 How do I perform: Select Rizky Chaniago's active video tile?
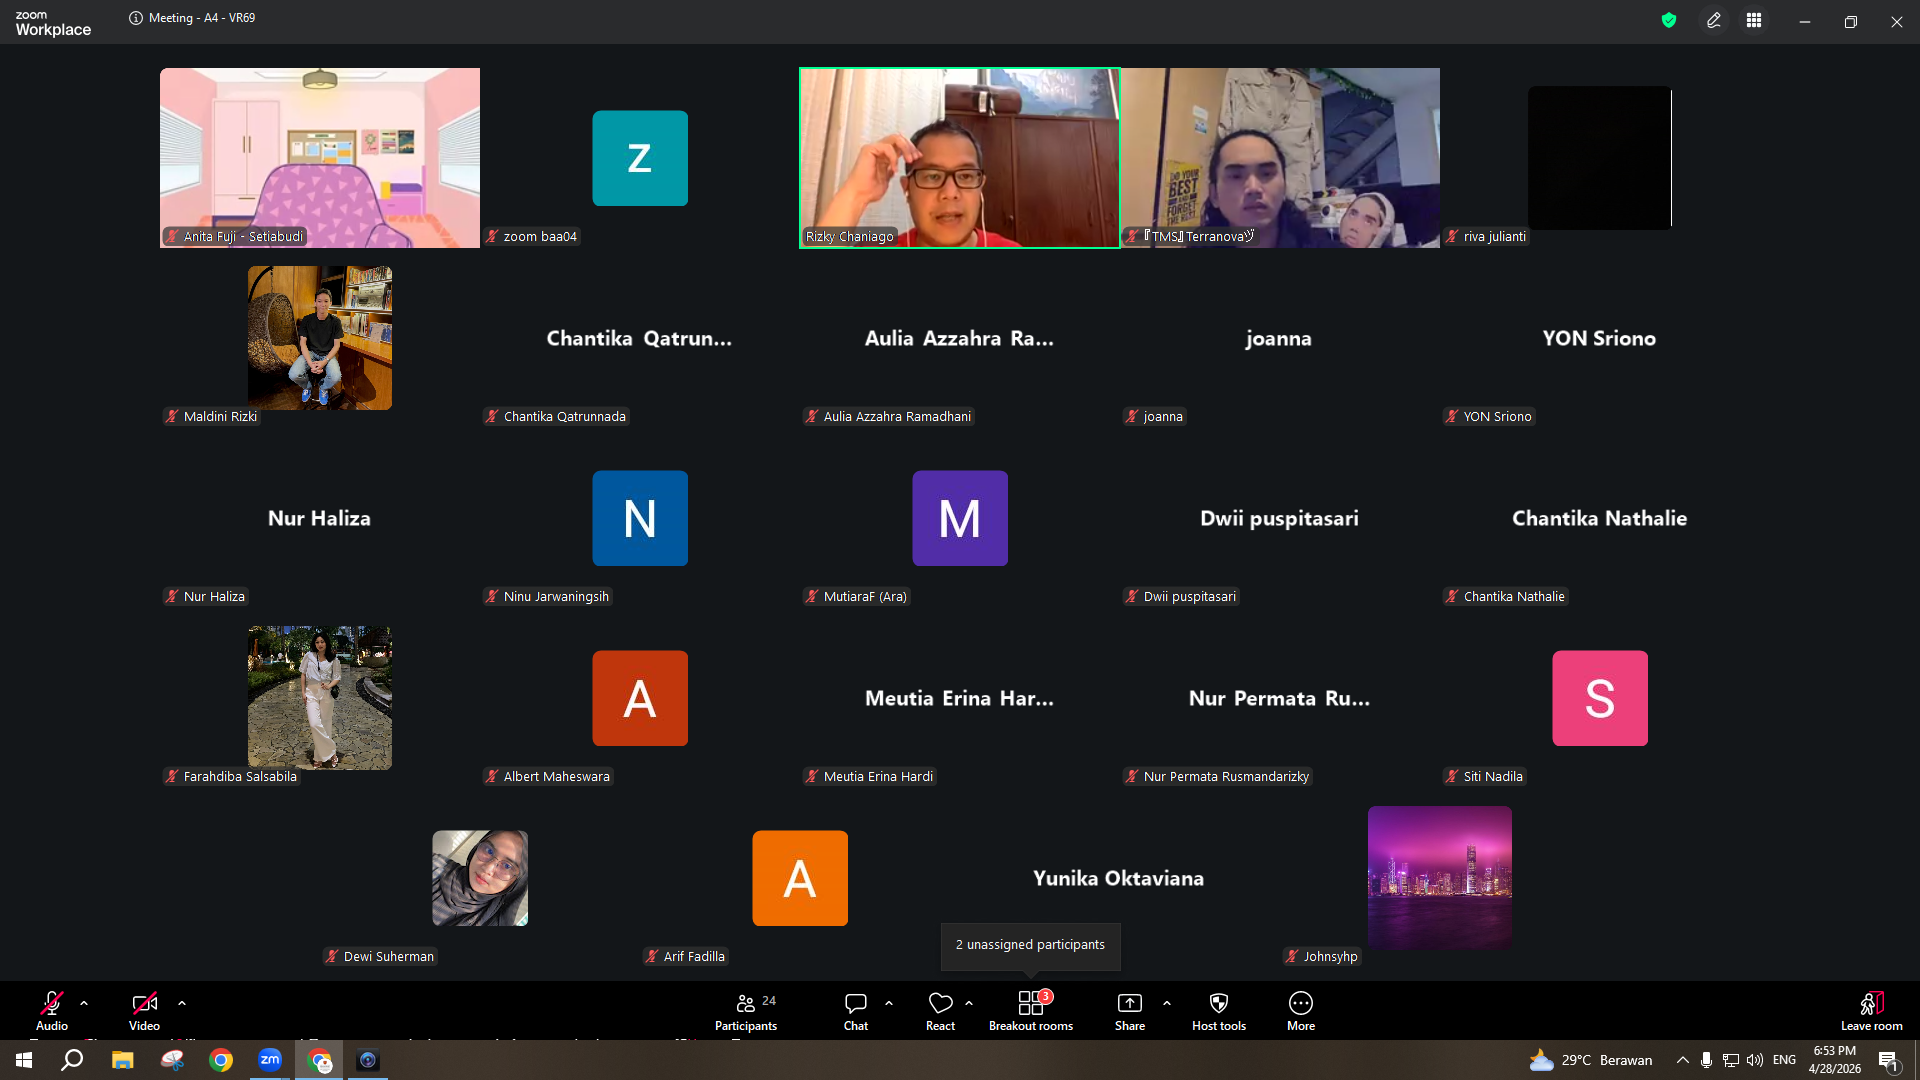click(x=960, y=158)
